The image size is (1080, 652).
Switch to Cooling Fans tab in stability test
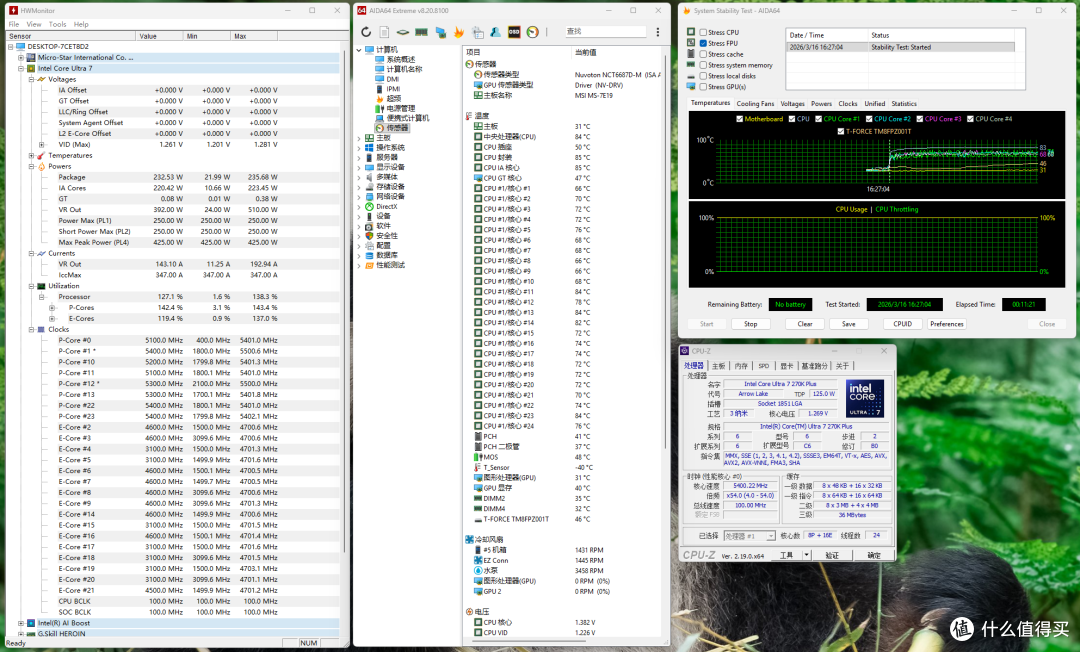pyautogui.click(x=755, y=104)
